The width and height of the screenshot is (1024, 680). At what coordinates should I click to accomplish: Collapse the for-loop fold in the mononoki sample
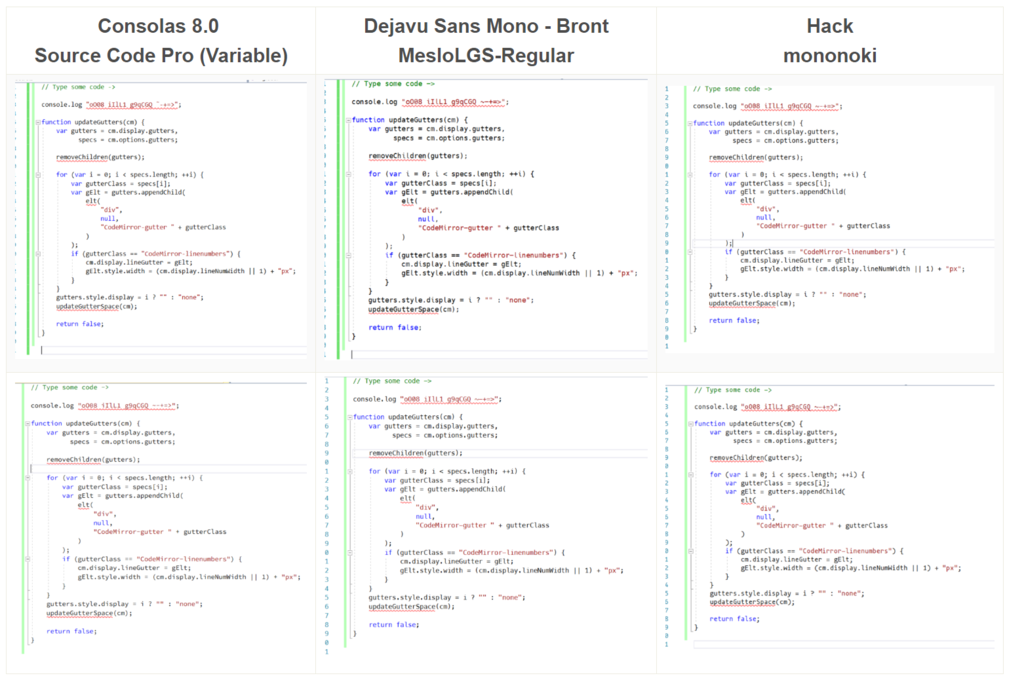[x=690, y=475]
